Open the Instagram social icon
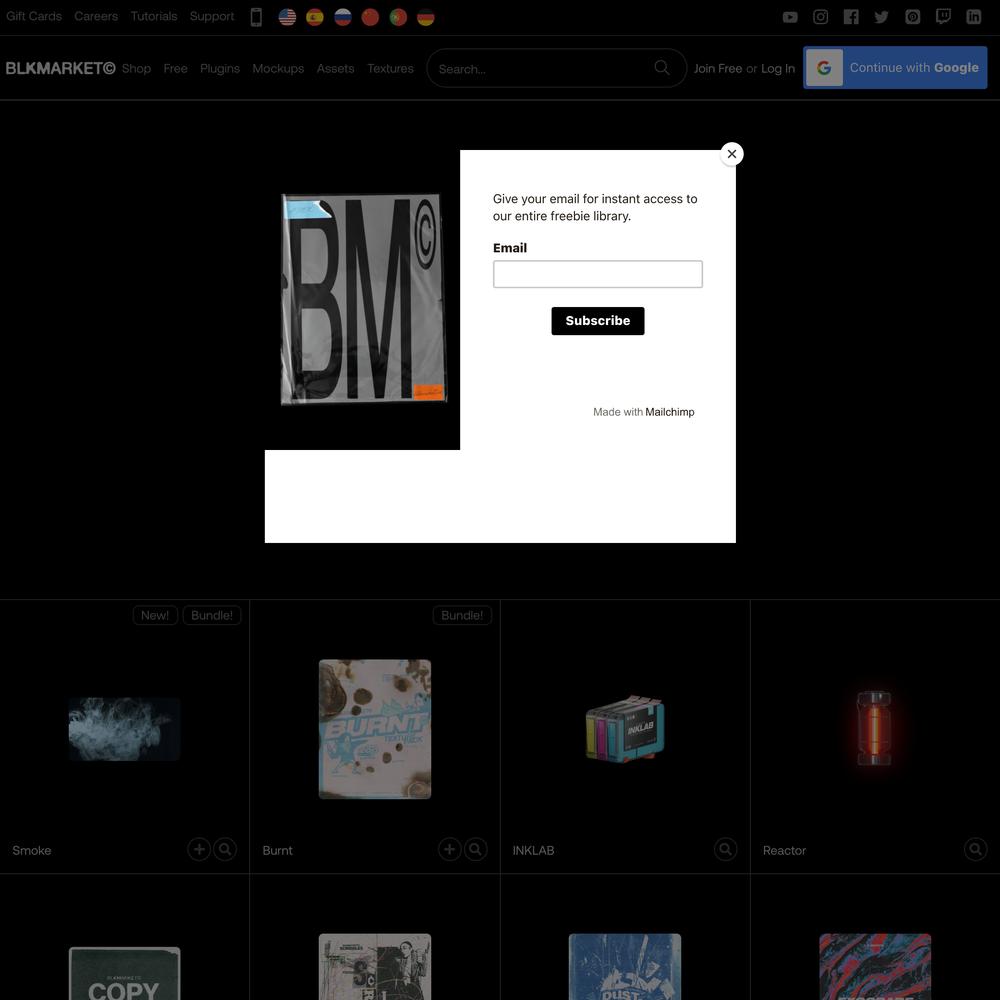 (820, 17)
